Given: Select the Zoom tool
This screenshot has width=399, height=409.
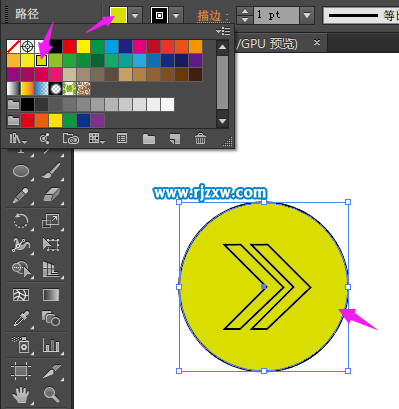Looking at the screenshot, I should [52, 395].
